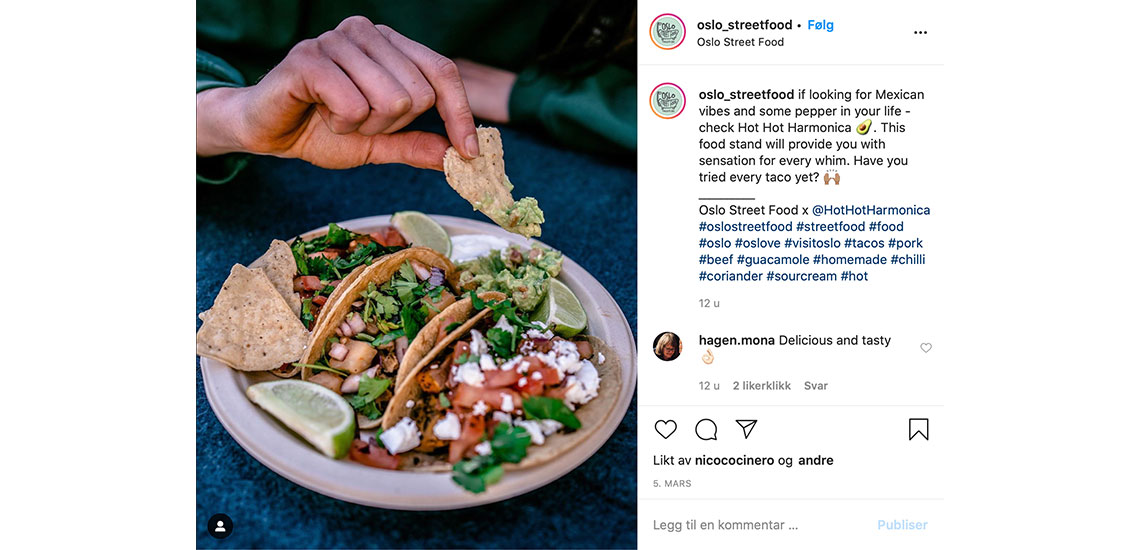Screen dimensions: 1140x550
Task: Show tagged people icon on the photo
Action: coord(220,526)
